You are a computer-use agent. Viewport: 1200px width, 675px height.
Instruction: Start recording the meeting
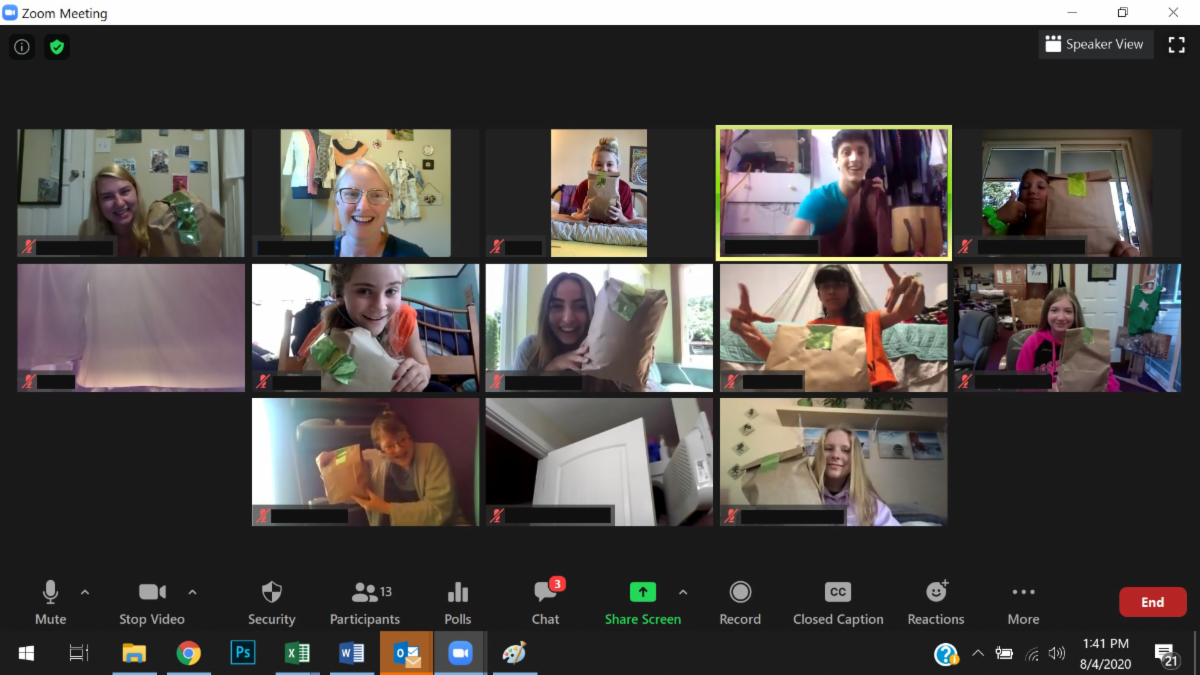coord(740,603)
